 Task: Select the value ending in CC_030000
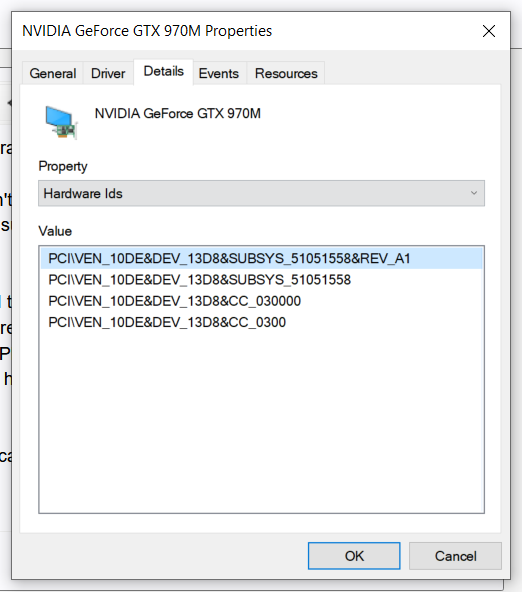261,301
